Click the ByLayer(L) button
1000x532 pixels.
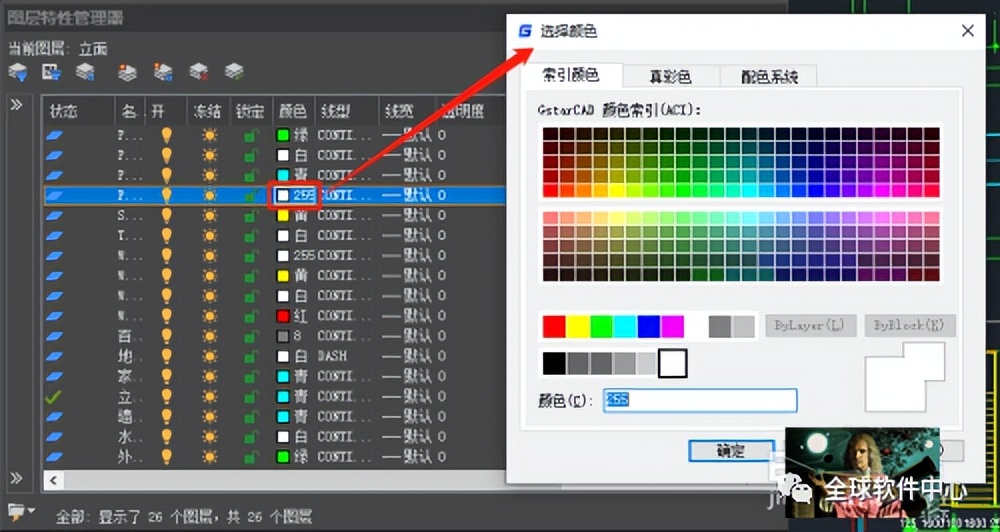click(810, 325)
